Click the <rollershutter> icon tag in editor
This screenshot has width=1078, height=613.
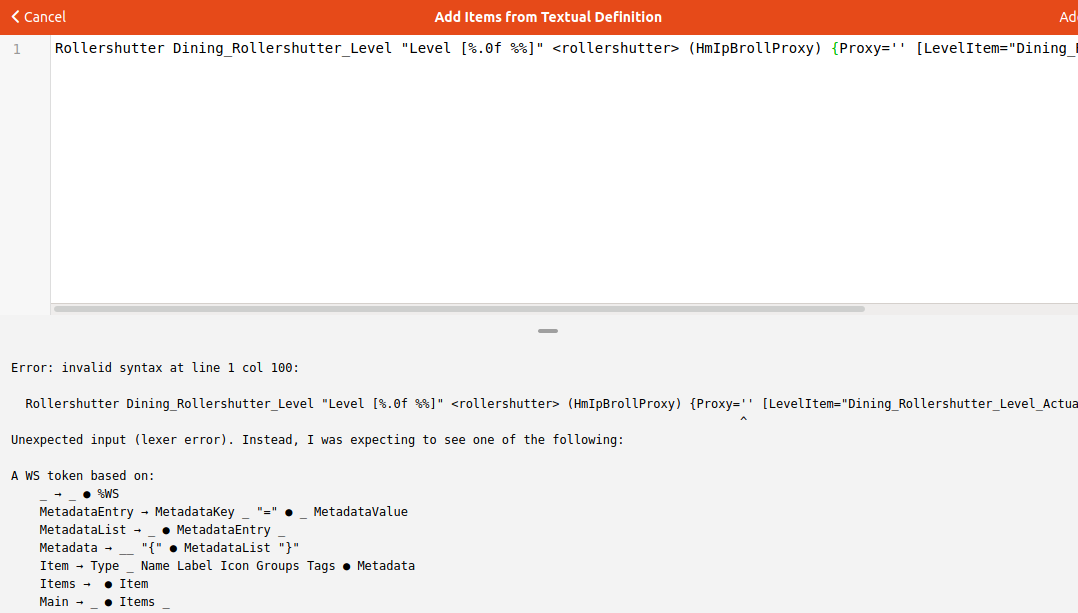click(x=616, y=48)
